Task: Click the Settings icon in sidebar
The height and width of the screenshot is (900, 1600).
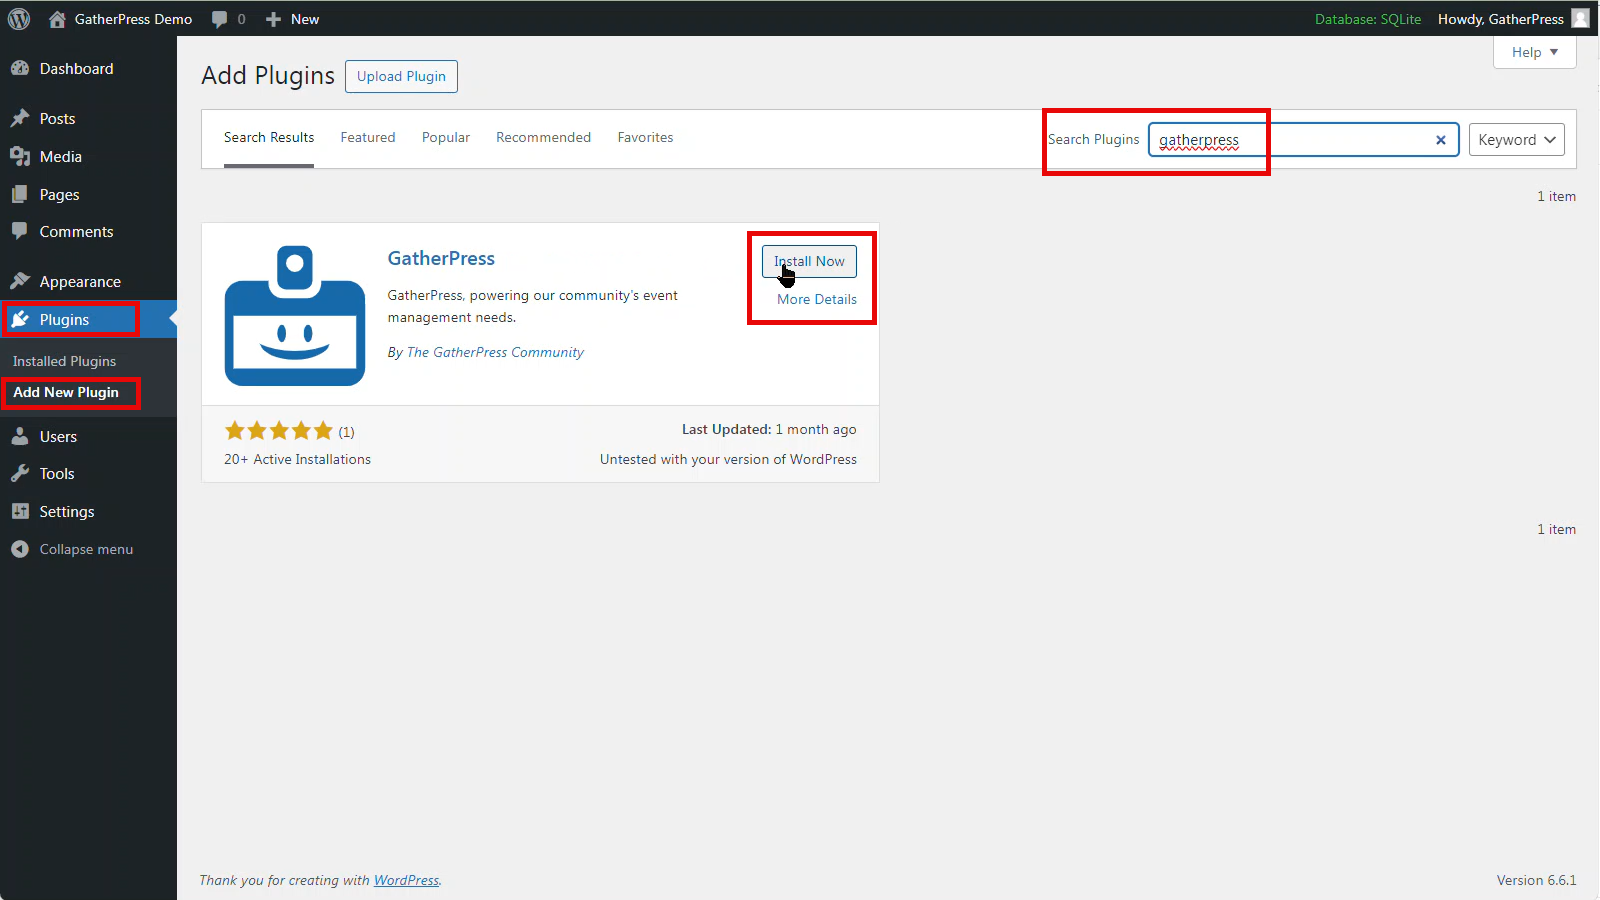Action: coord(20,512)
